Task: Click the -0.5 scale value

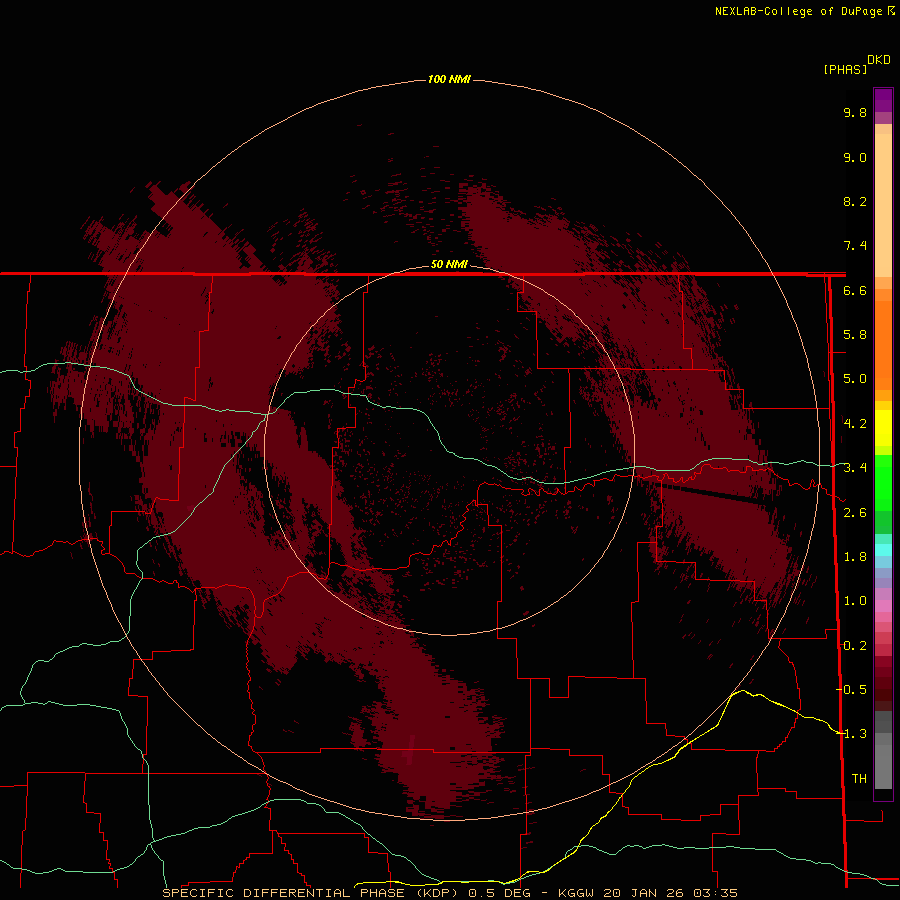Action: point(851,689)
